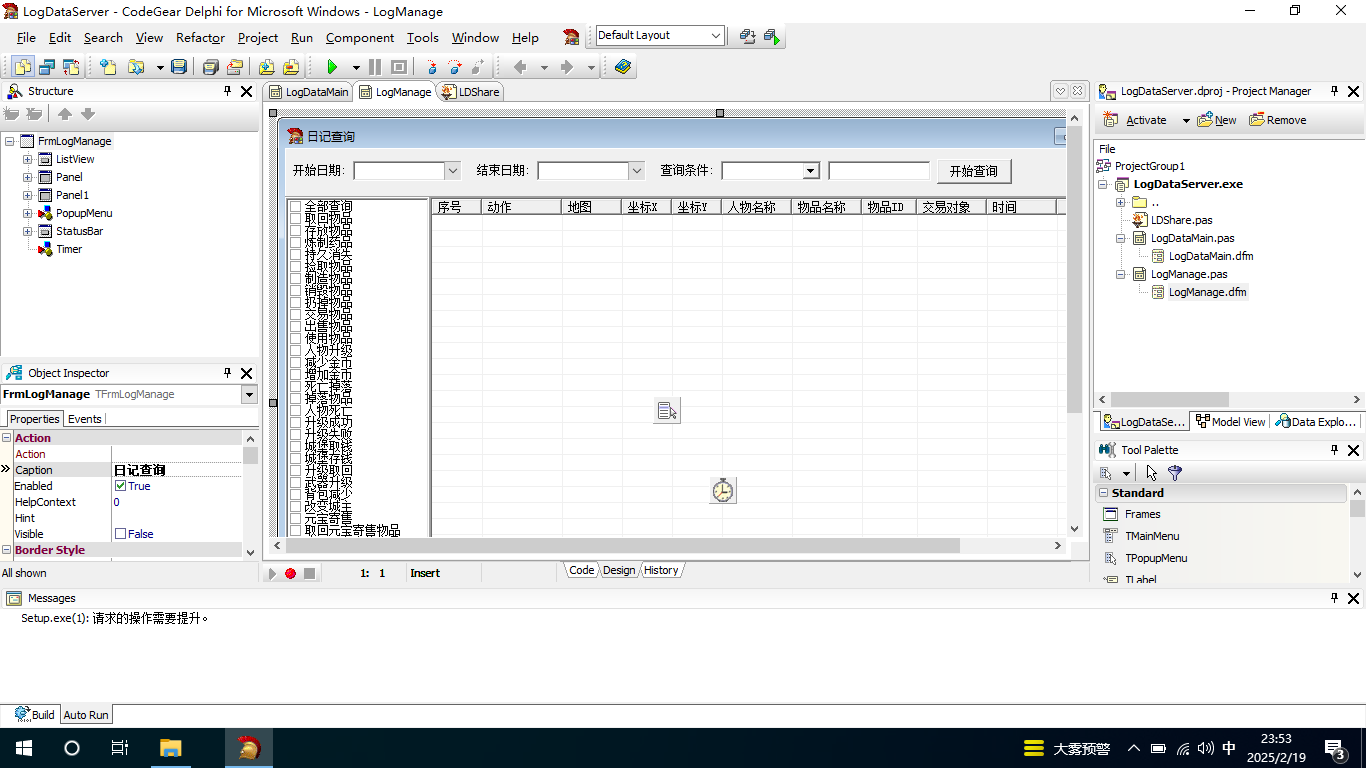Select LDShare.pas in Project Manager
This screenshot has width=1366, height=768.
pyautogui.click(x=1181, y=220)
